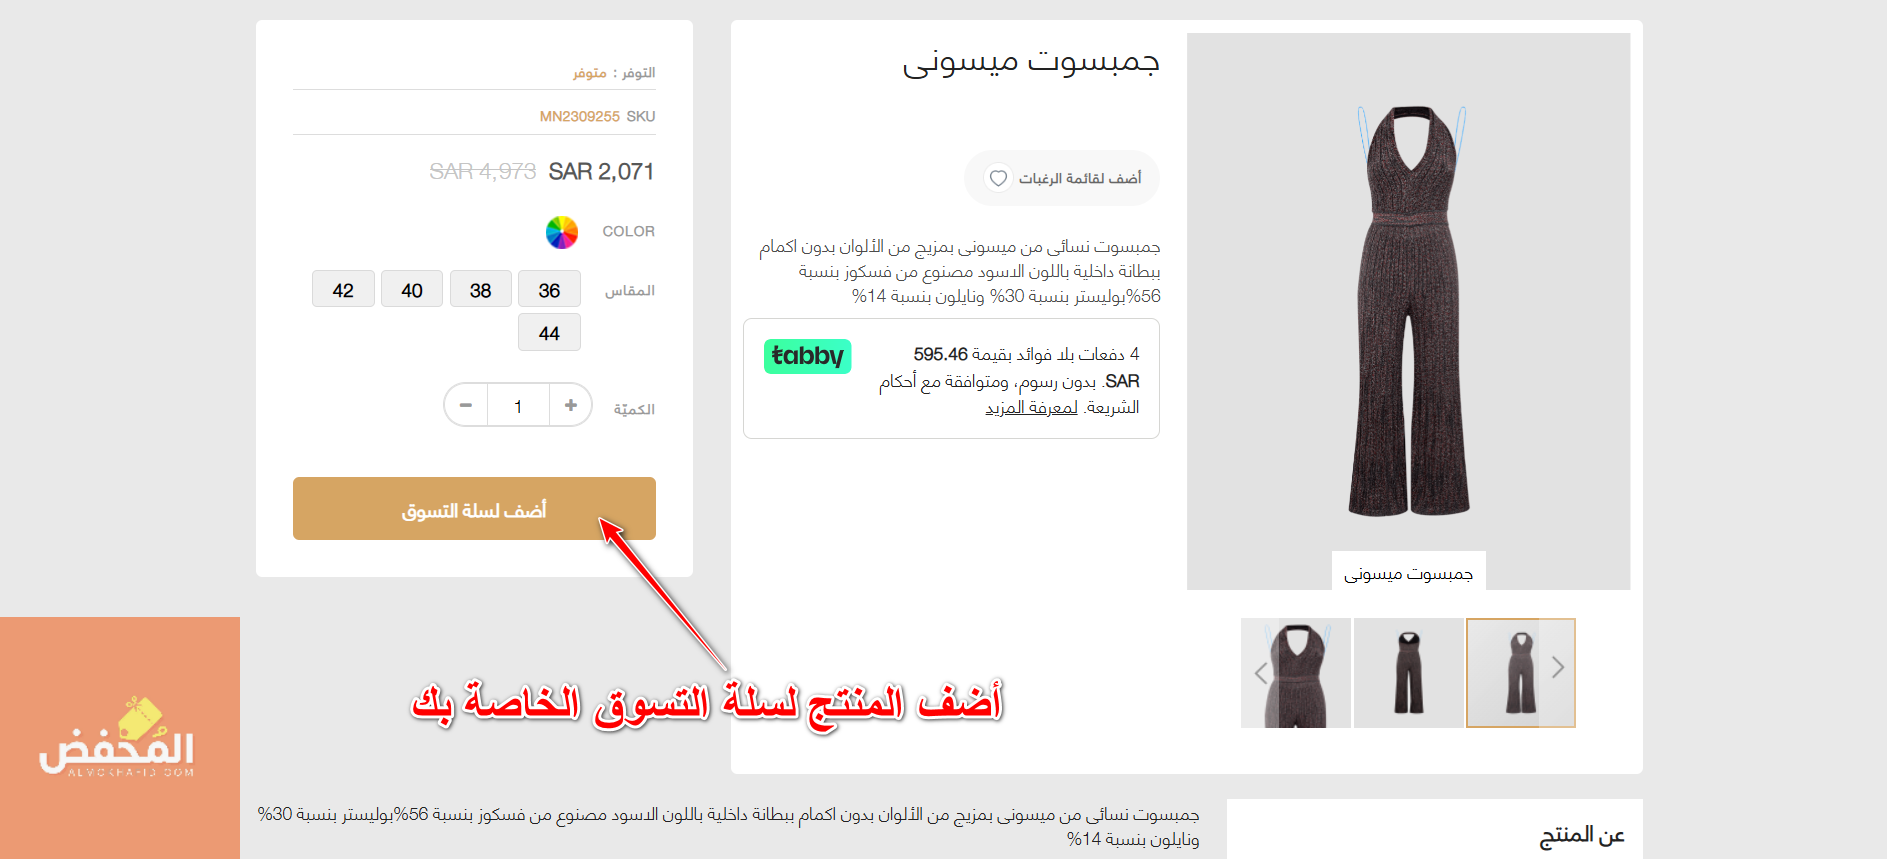The width and height of the screenshot is (1887, 859).
Task: Click the sale price SAR 2,071
Action: tap(601, 172)
